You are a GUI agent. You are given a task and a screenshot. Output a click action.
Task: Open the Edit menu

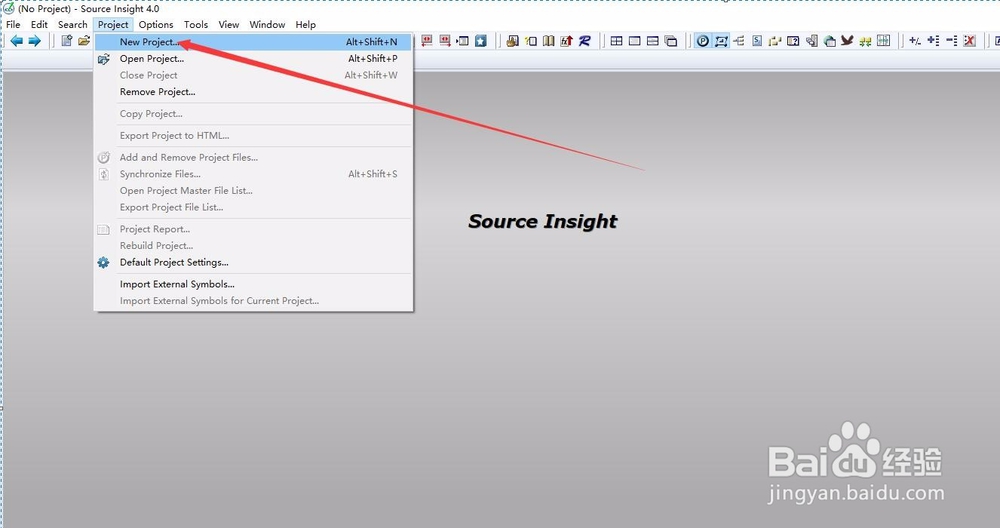click(x=40, y=24)
